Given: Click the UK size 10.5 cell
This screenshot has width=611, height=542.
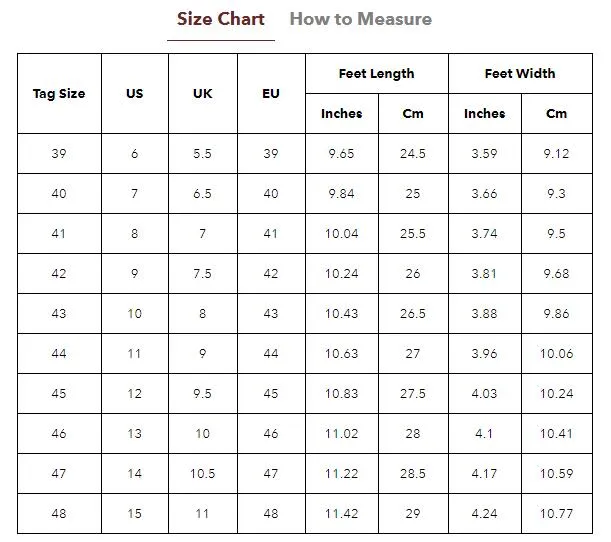Looking at the screenshot, I should coord(203,473).
